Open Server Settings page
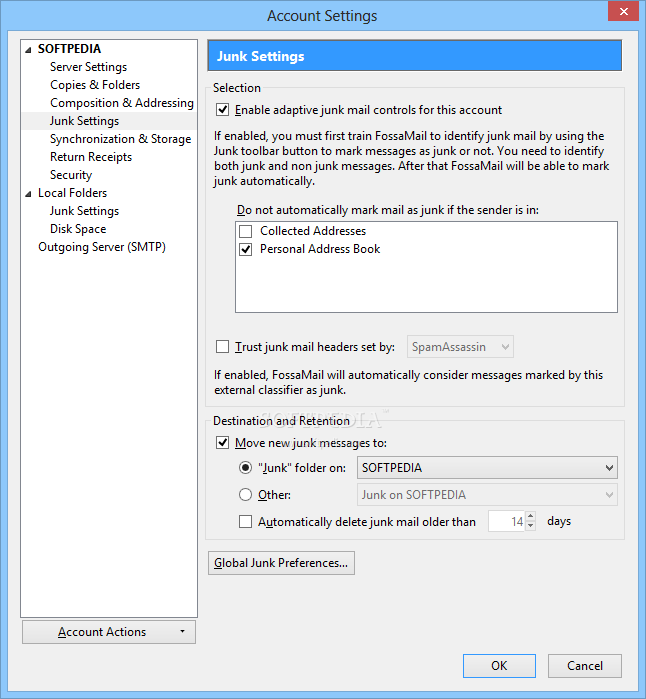The height and width of the screenshot is (699, 646). click(88, 67)
